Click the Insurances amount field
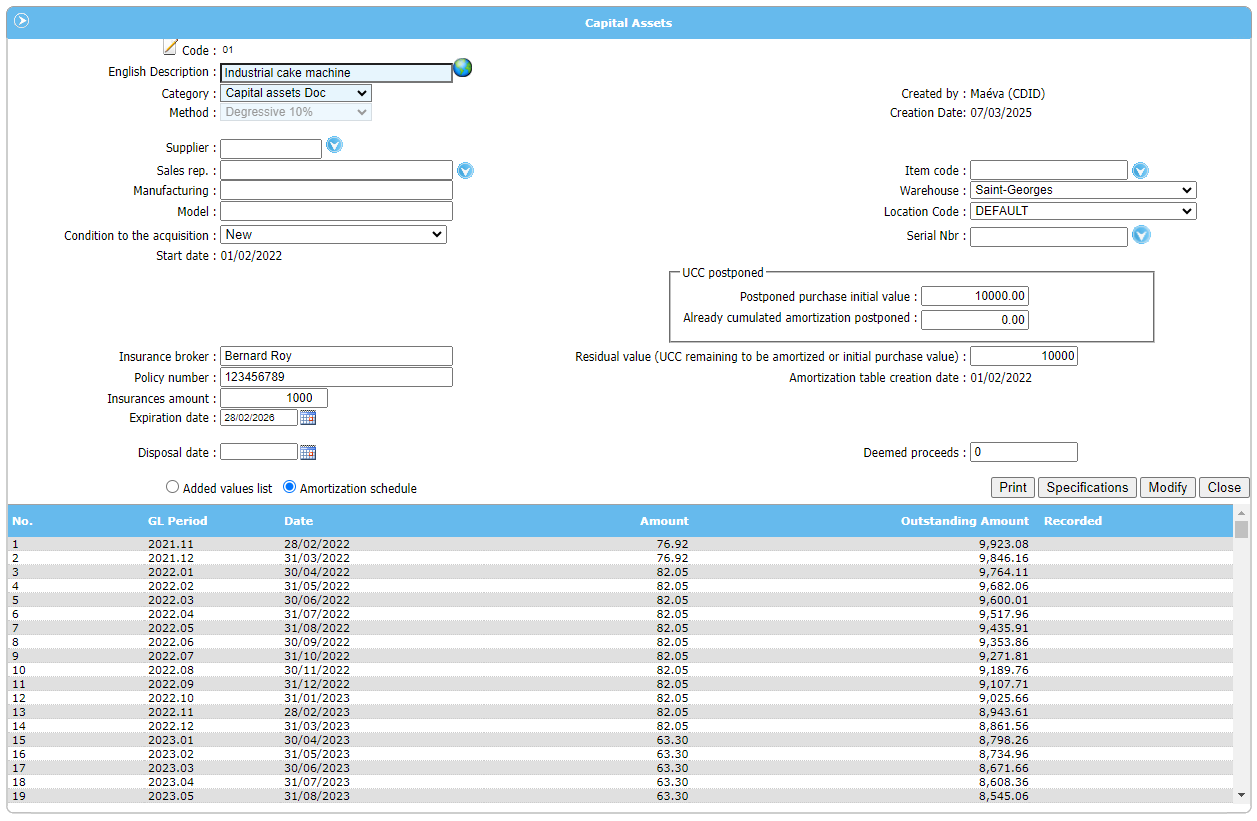Image resolution: width=1257 pixels, height=821 pixels. click(x=274, y=398)
